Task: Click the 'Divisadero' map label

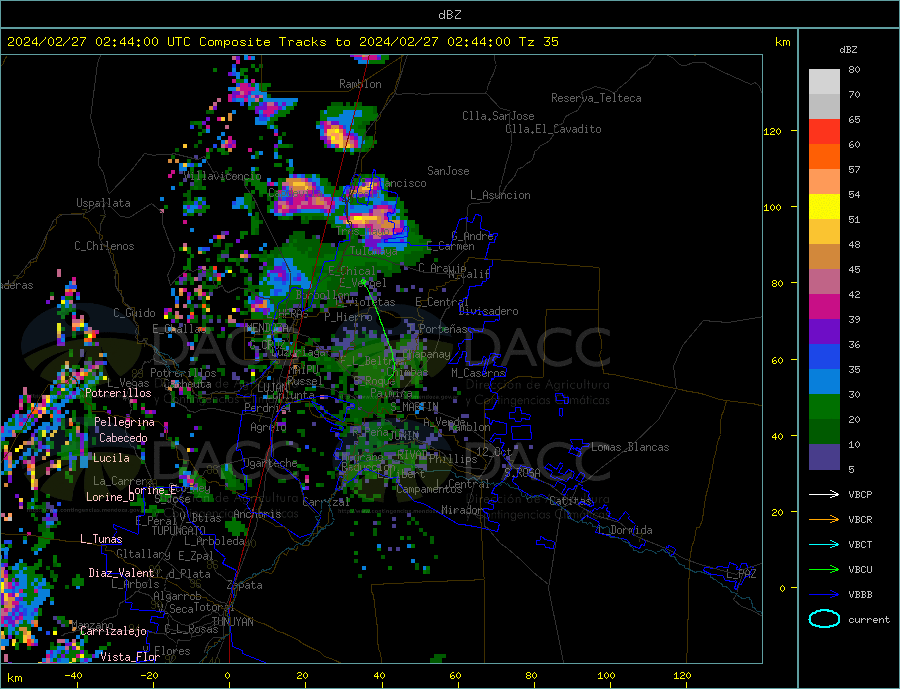Action: [488, 311]
